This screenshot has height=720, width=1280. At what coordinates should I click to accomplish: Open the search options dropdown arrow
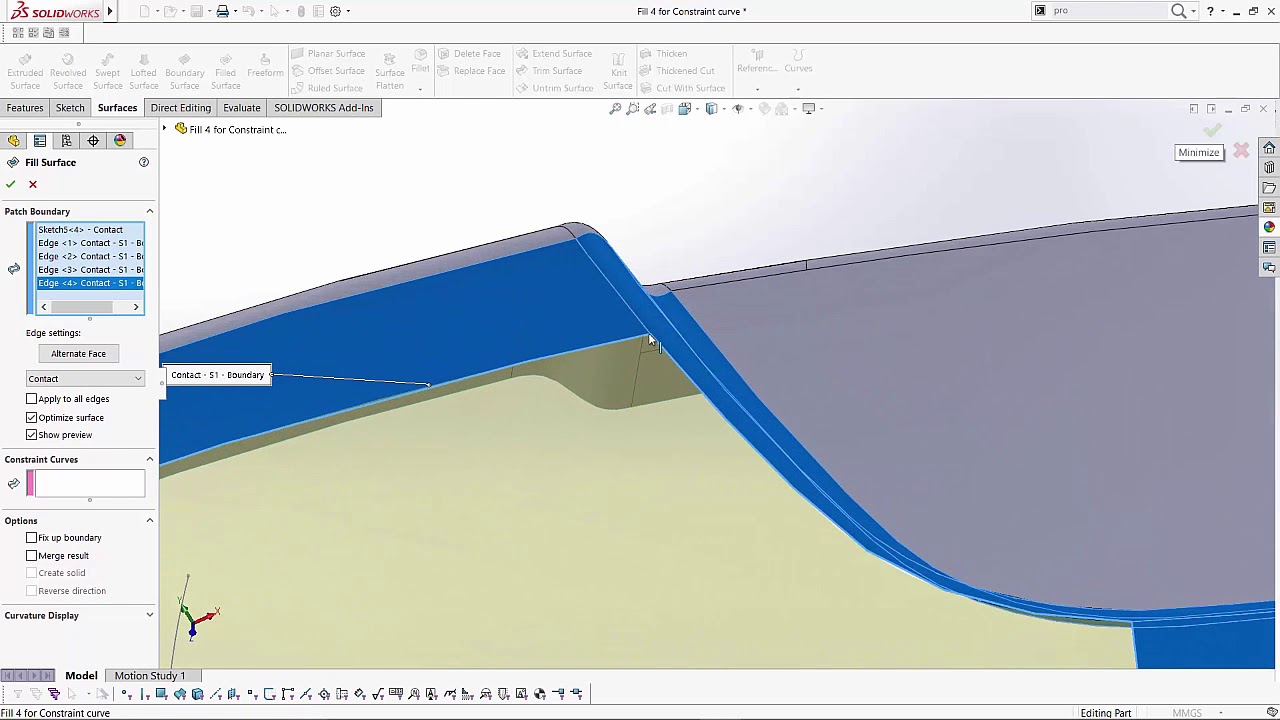1193,11
